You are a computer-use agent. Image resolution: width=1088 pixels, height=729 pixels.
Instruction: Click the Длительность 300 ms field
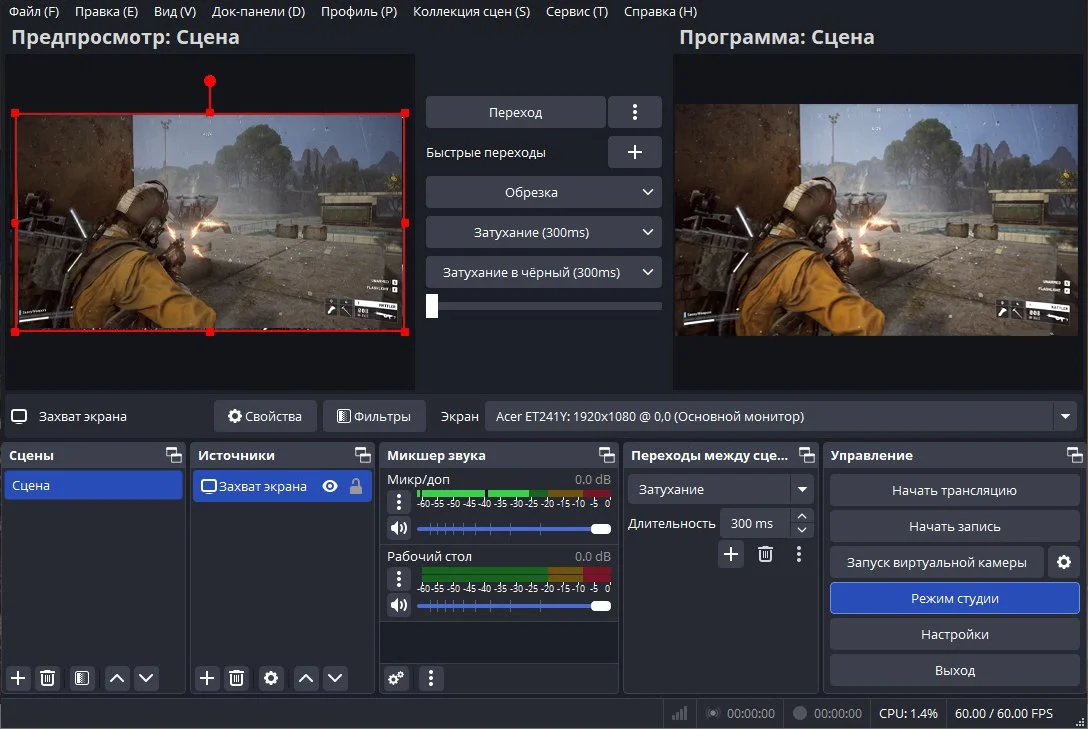755,524
